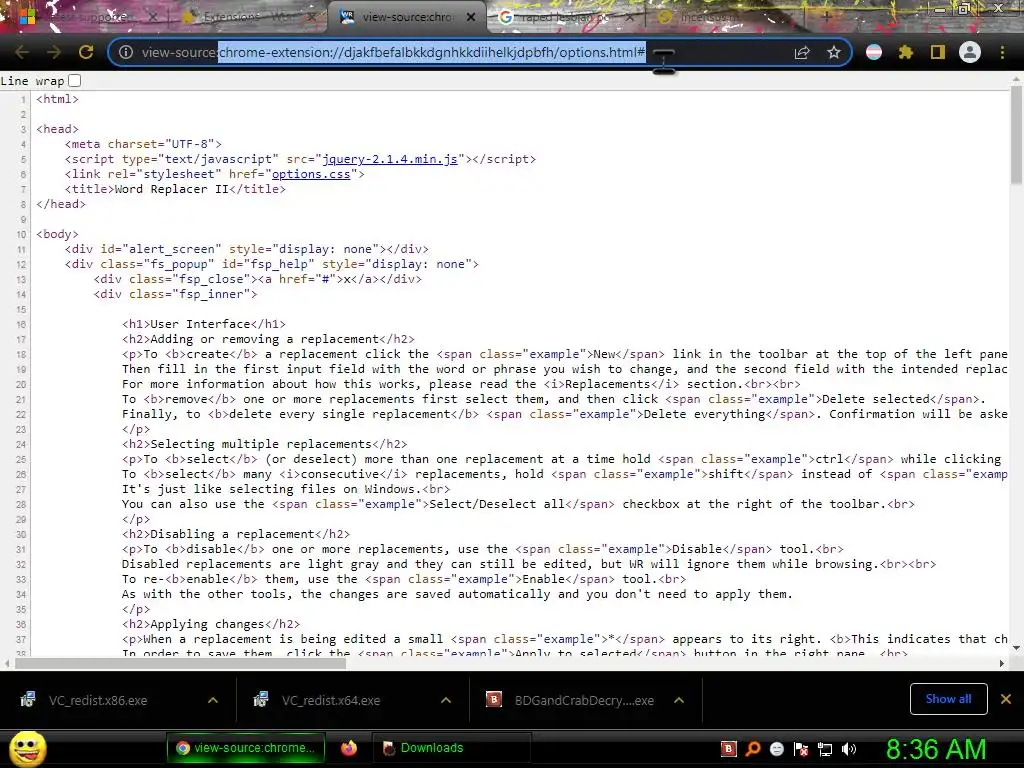Open the Action Center flag tray icon
The height and width of the screenshot is (768, 1024).
pyautogui.click(x=801, y=749)
